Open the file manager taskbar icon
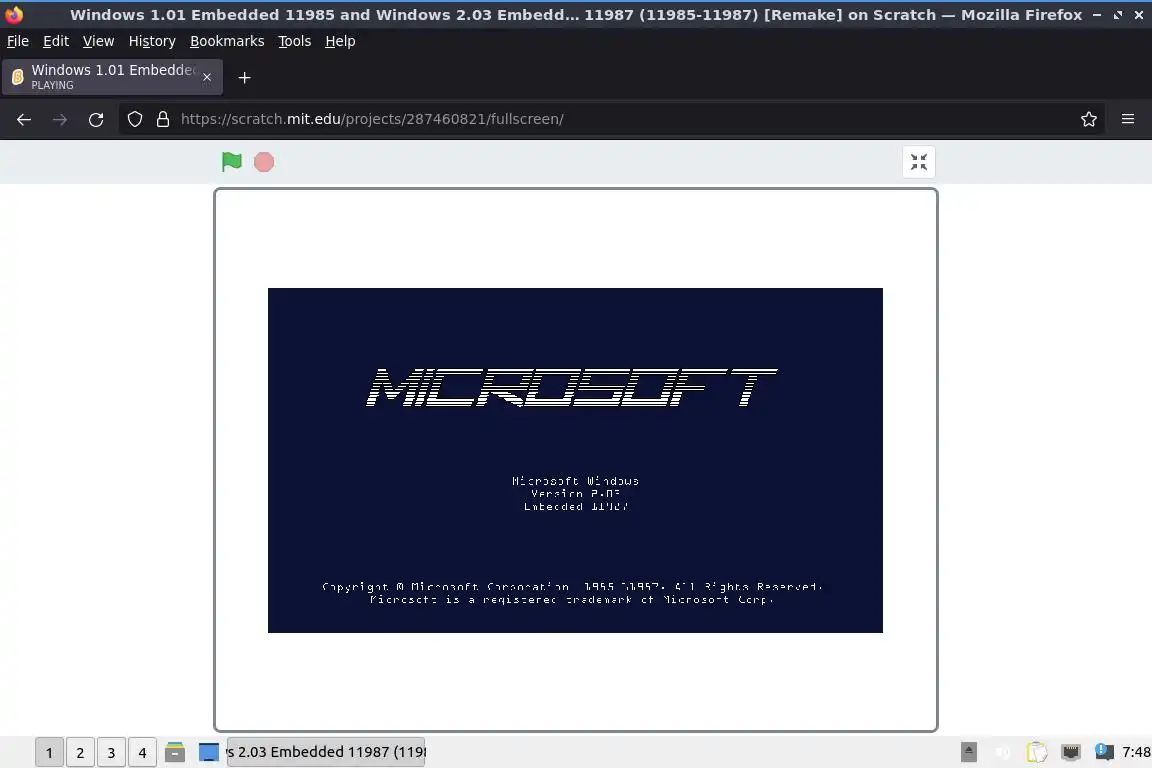 point(175,752)
